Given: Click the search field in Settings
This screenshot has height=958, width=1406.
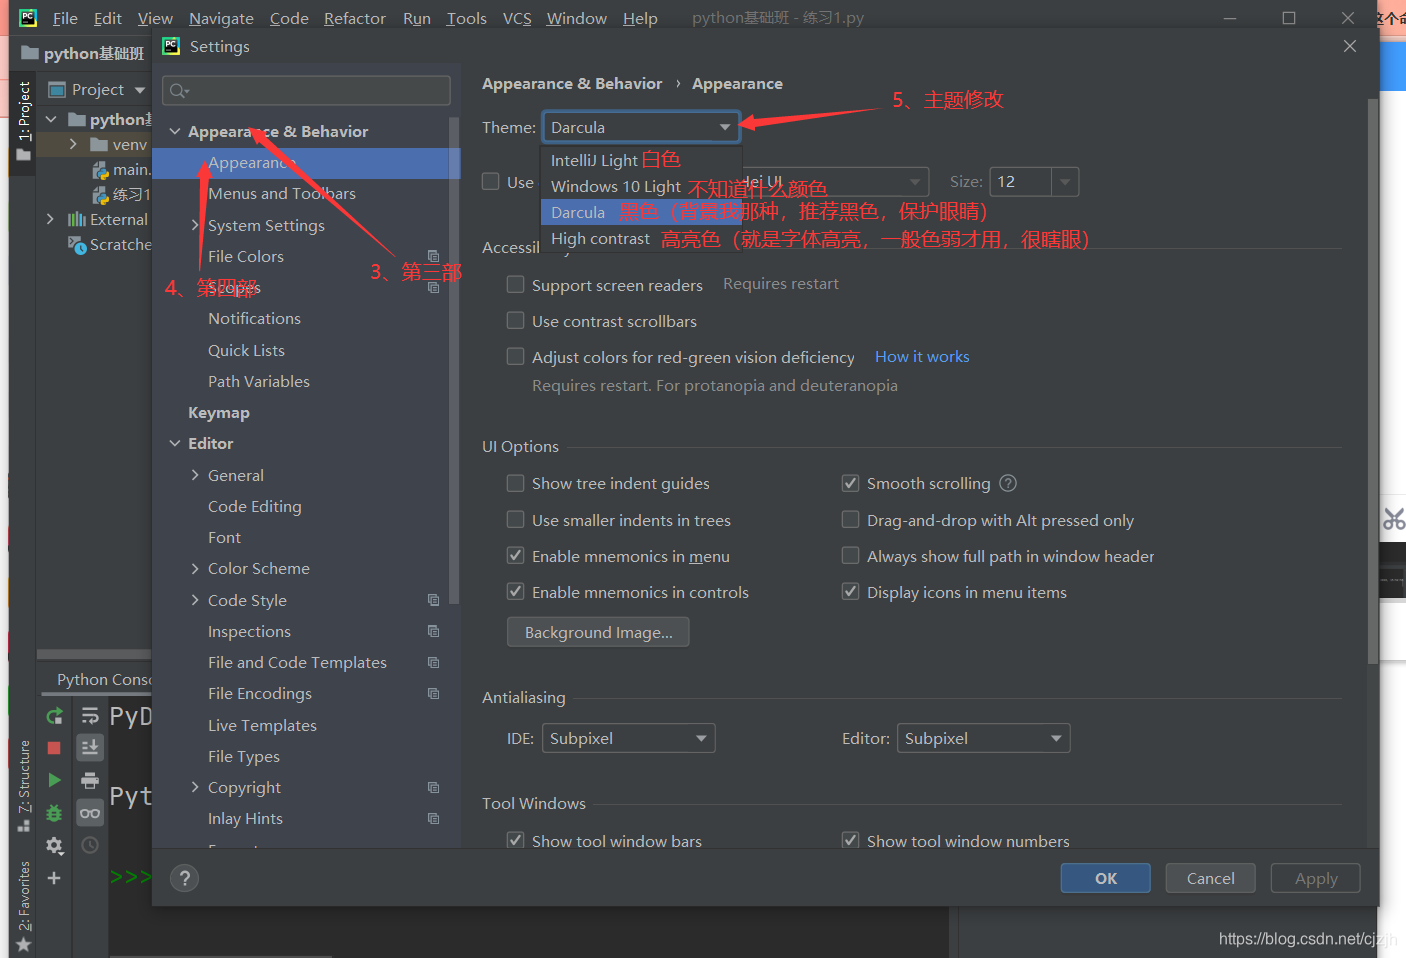Looking at the screenshot, I should click(306, 90).
